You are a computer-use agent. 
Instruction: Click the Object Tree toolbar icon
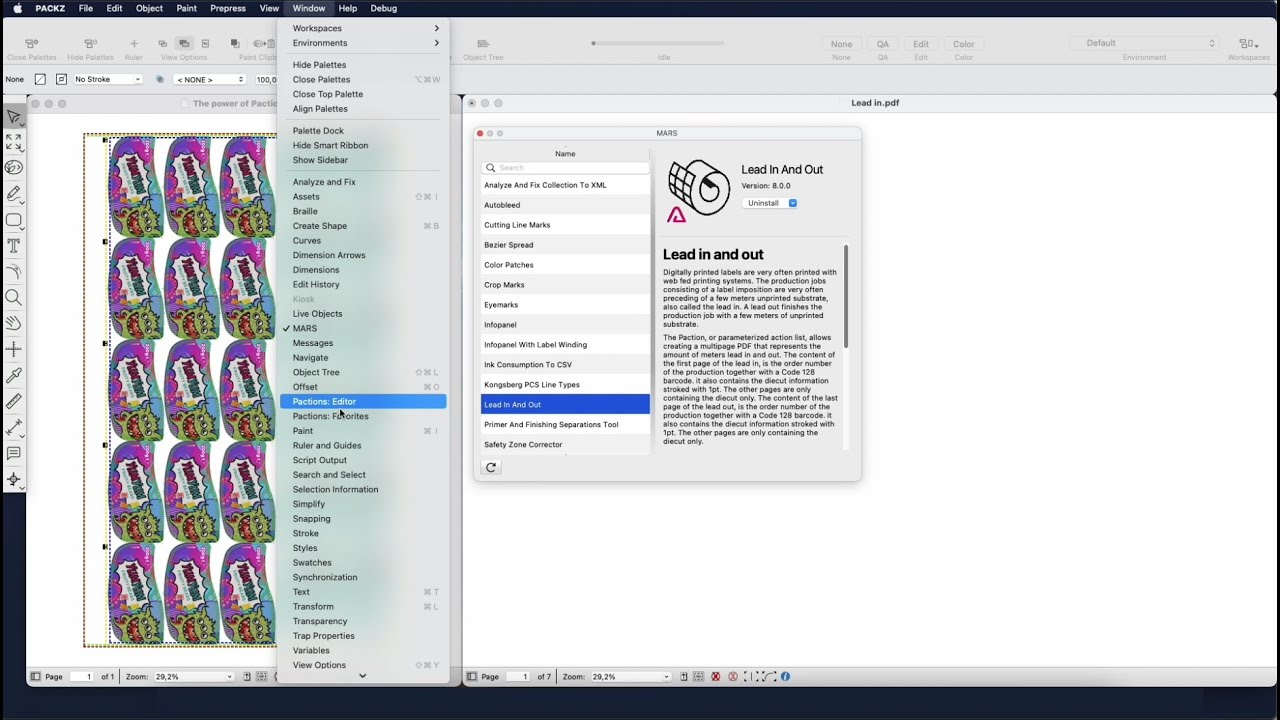coord(483,44)
